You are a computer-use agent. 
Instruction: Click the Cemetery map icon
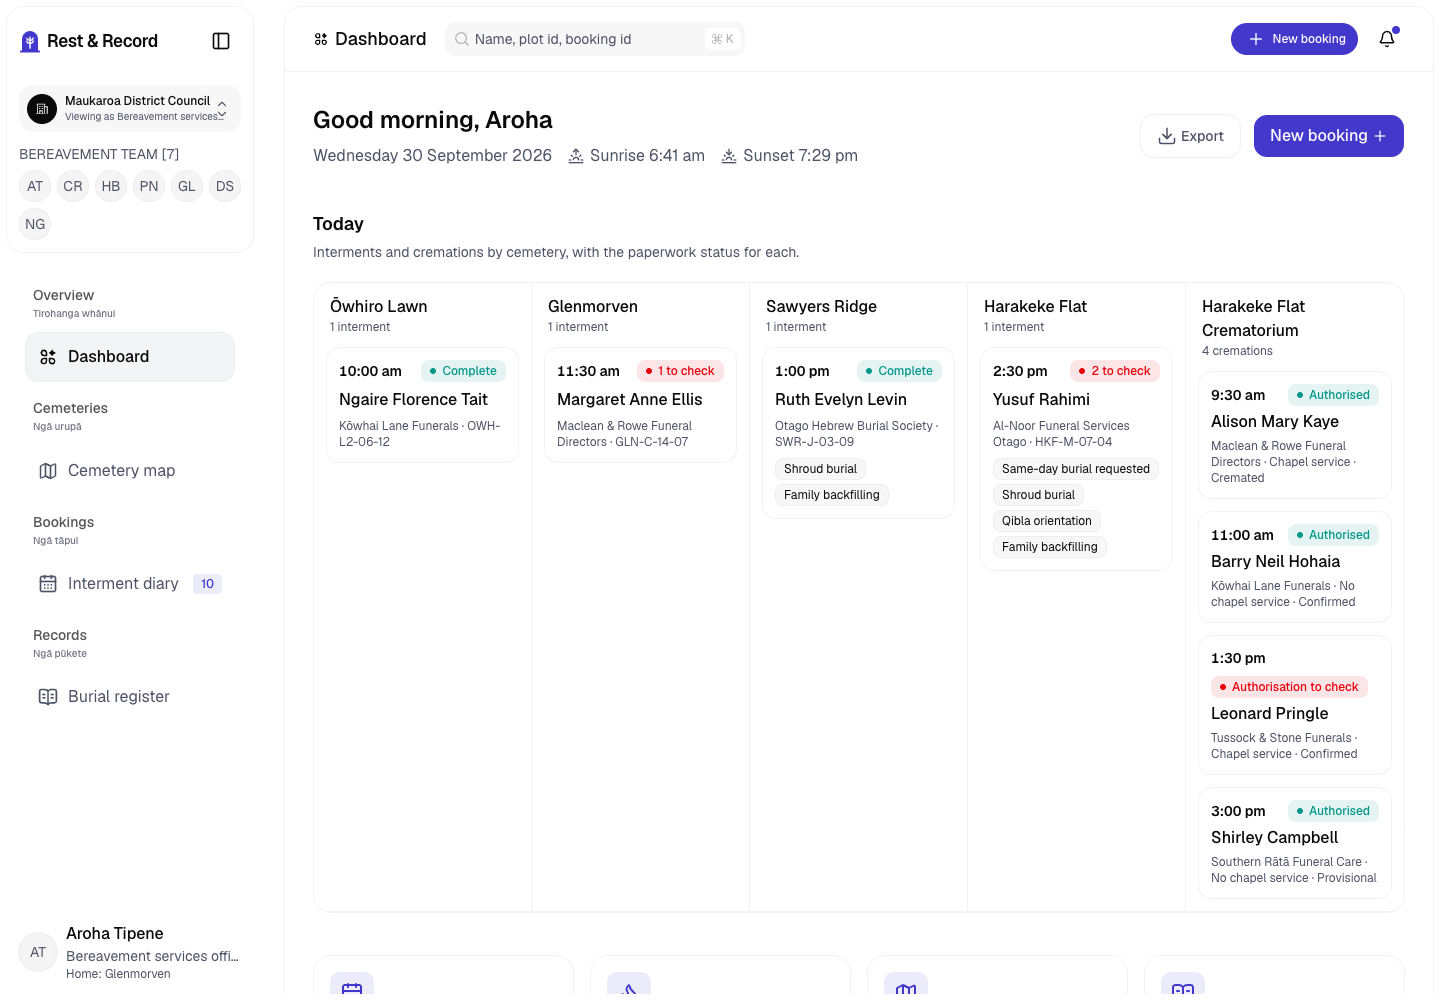point(48,471)
